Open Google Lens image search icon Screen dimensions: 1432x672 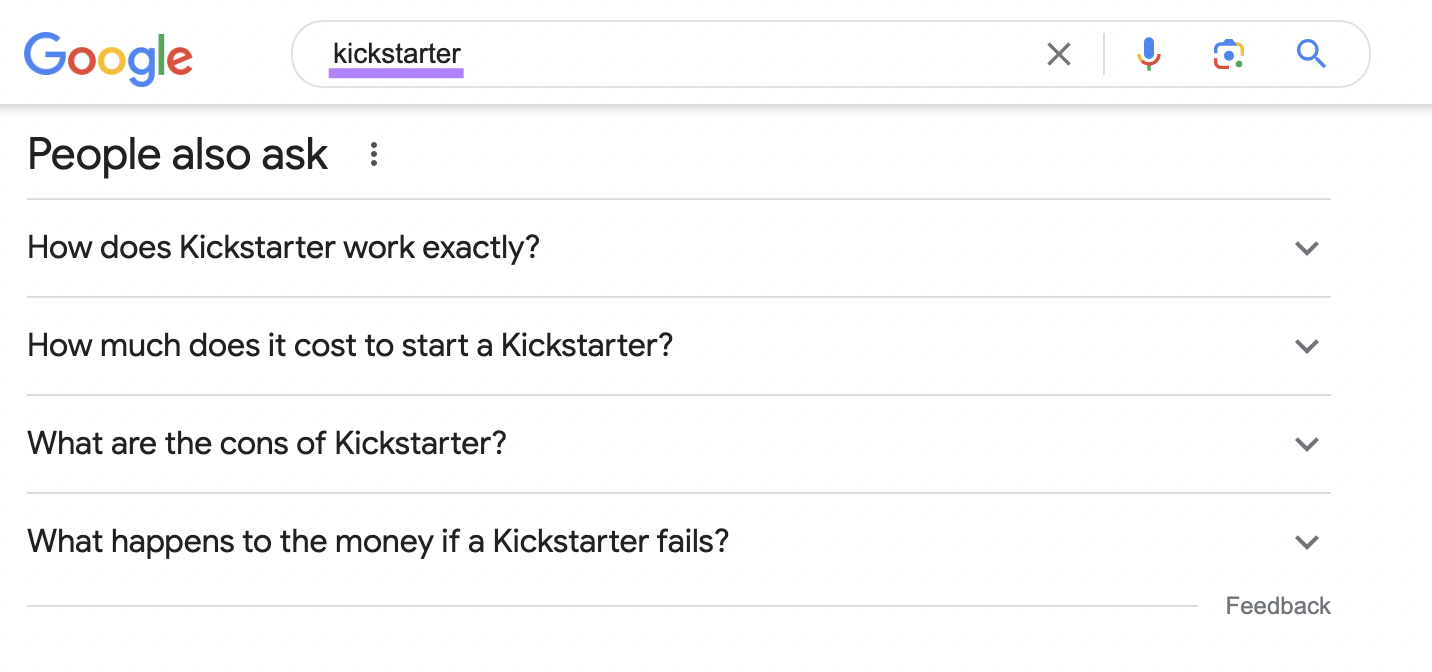tap(1228, 54)
